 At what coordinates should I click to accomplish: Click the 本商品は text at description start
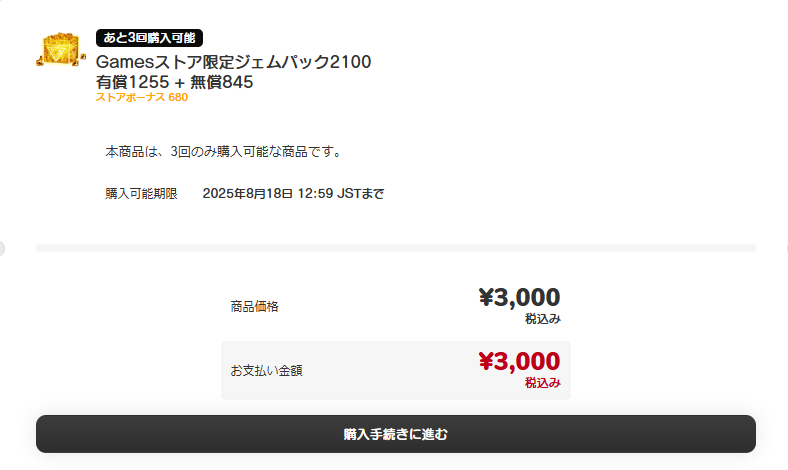coord(126,152)
